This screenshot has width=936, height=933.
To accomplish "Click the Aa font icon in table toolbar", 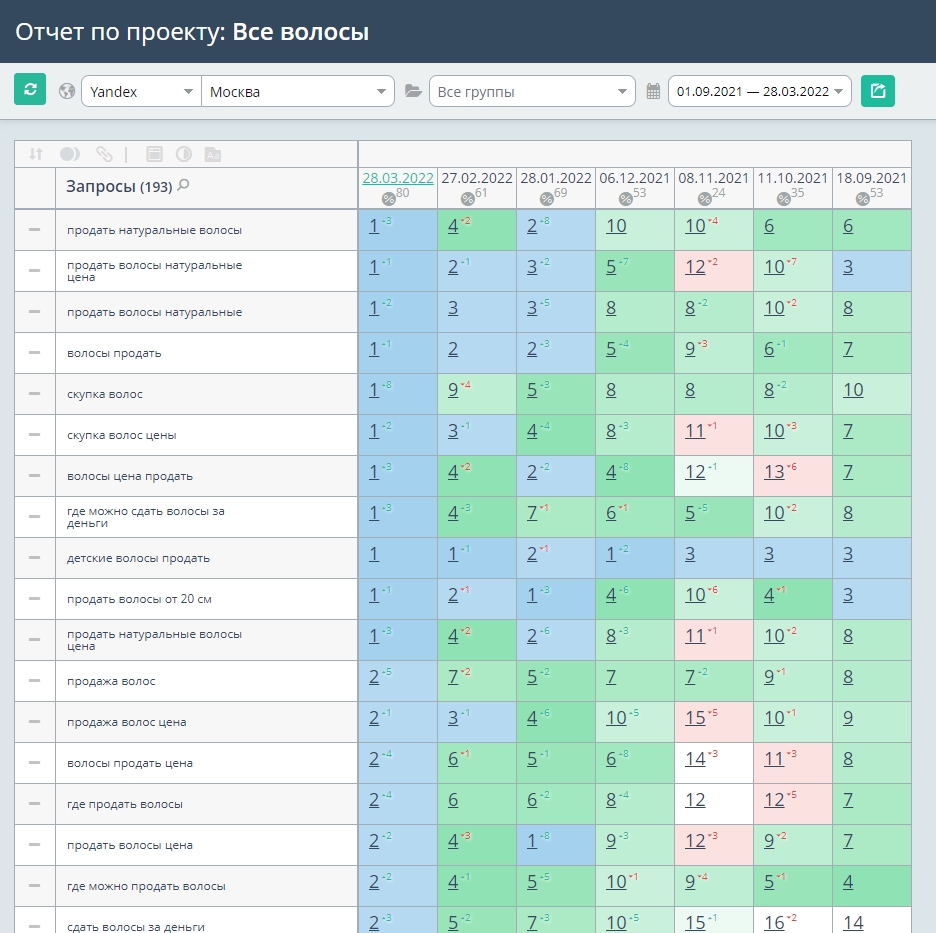I will tap(213, 155).
